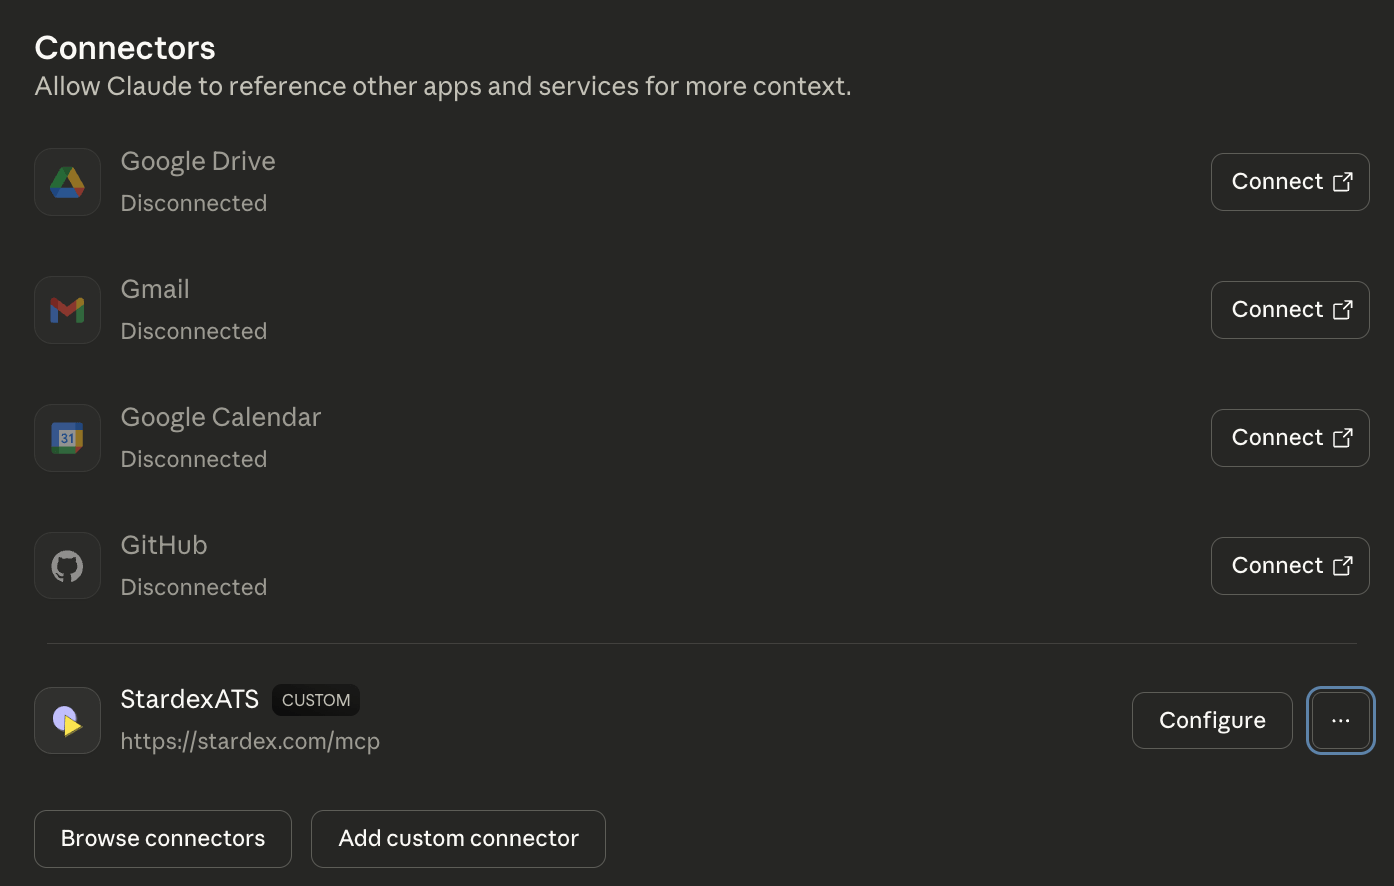The height and width of the screenshot is (886, 1394).
Task: Configure the StardexATS connector
Action: (1212, 720)
